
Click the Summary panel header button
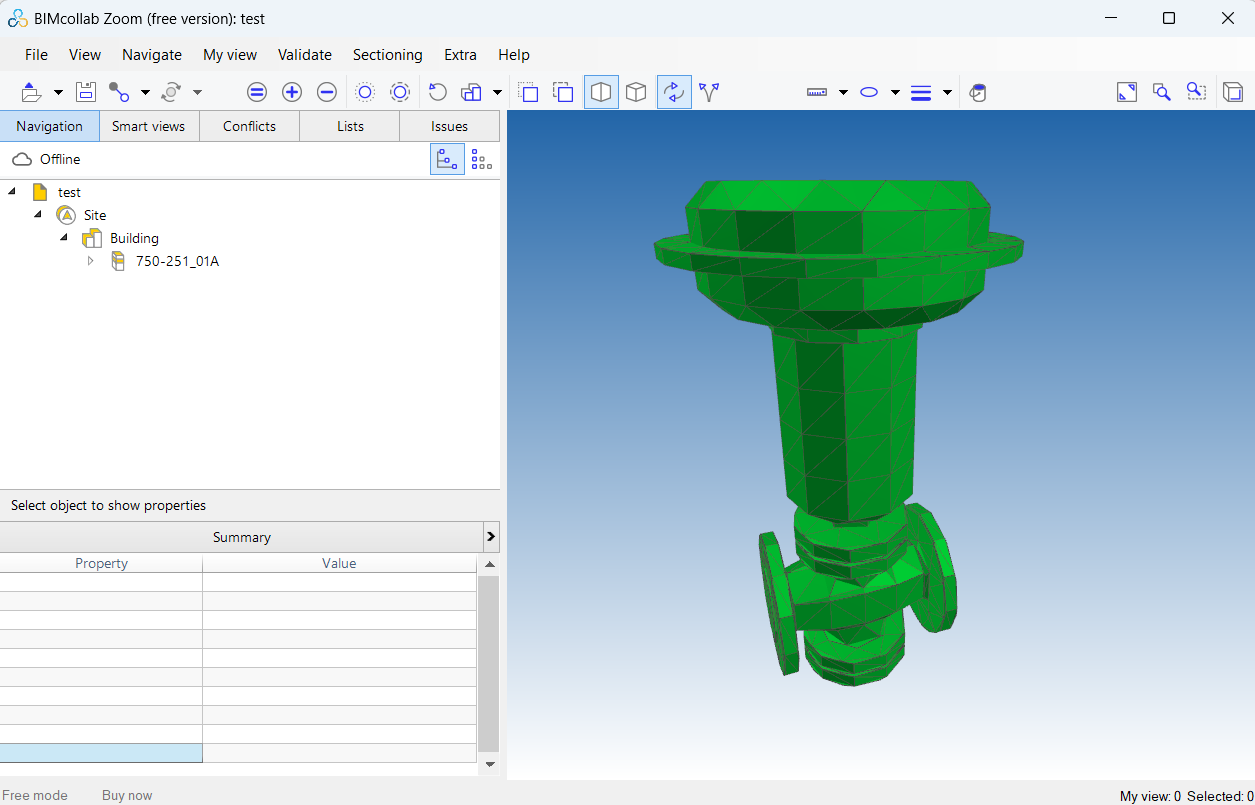[x=241, y=537]
